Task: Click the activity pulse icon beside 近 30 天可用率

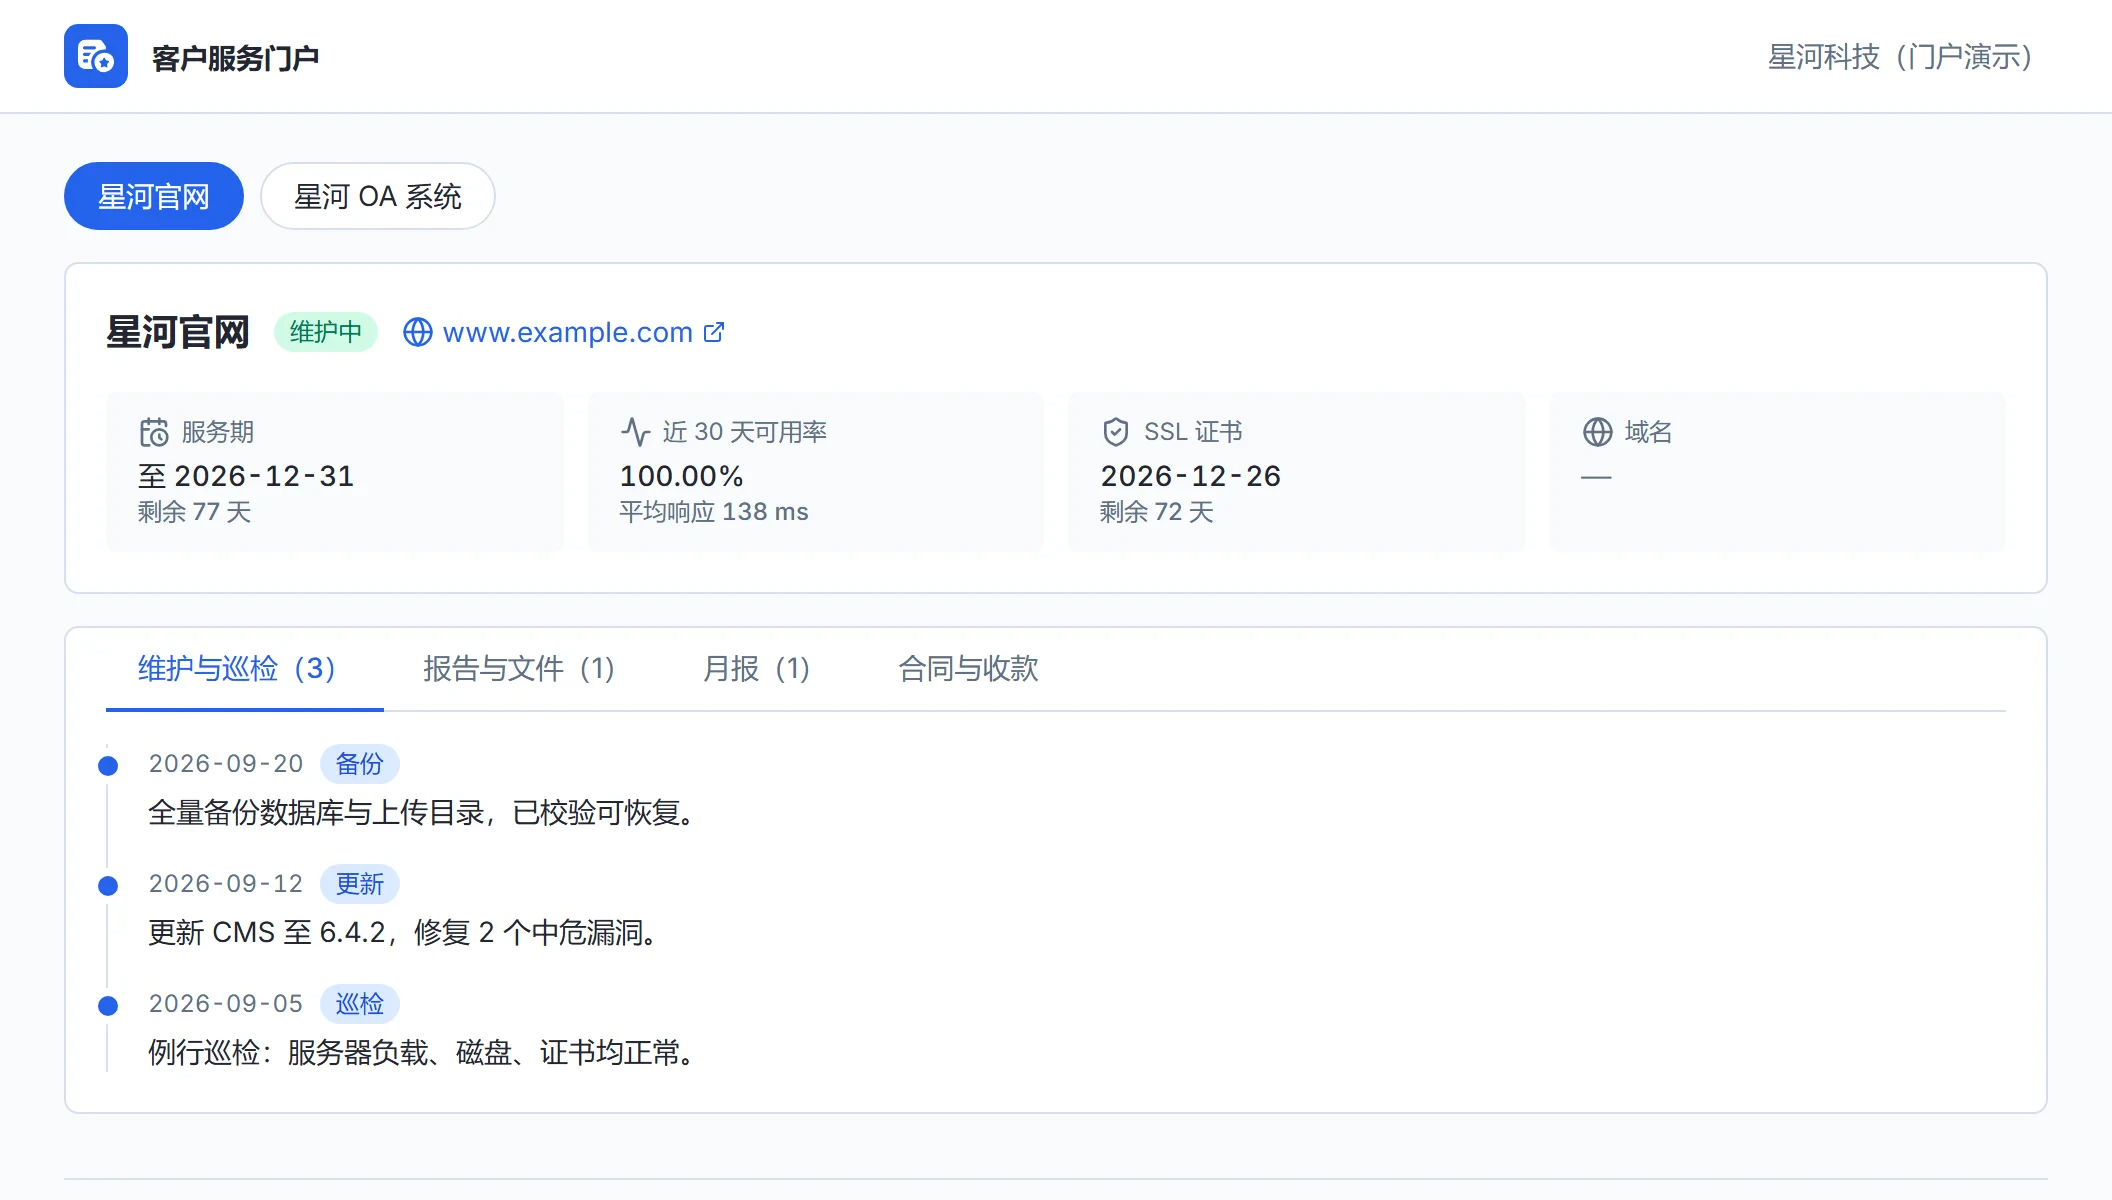Action: pos(636,432)
